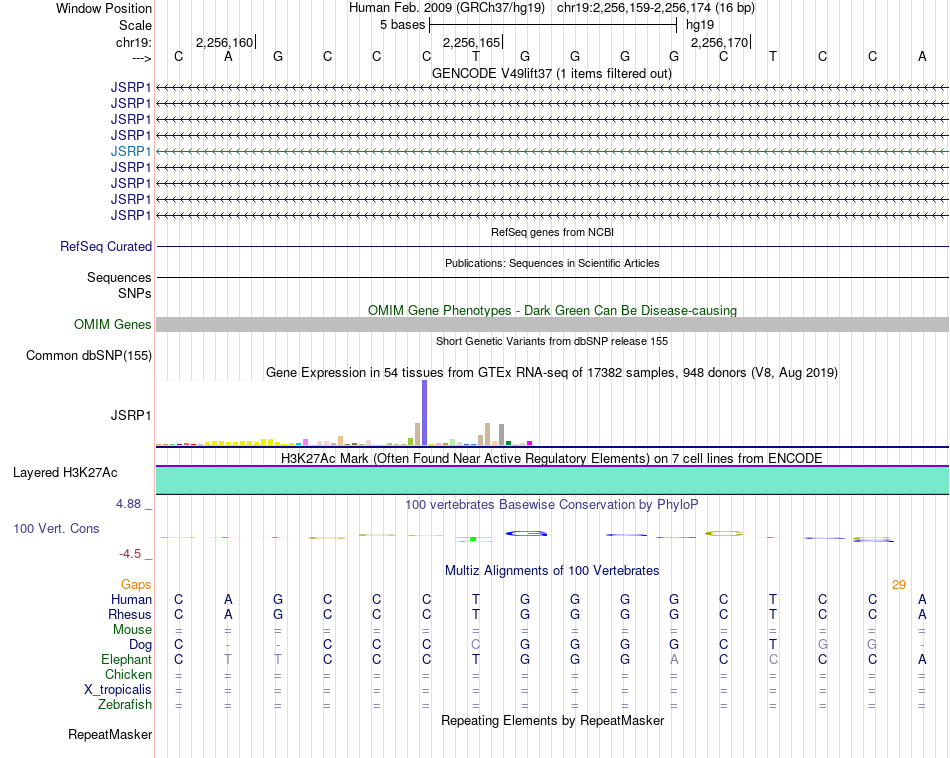Viewport: 950px width, 758px height.
Task: Click the orange Gaps row label
Action: (x=136, y=584)
